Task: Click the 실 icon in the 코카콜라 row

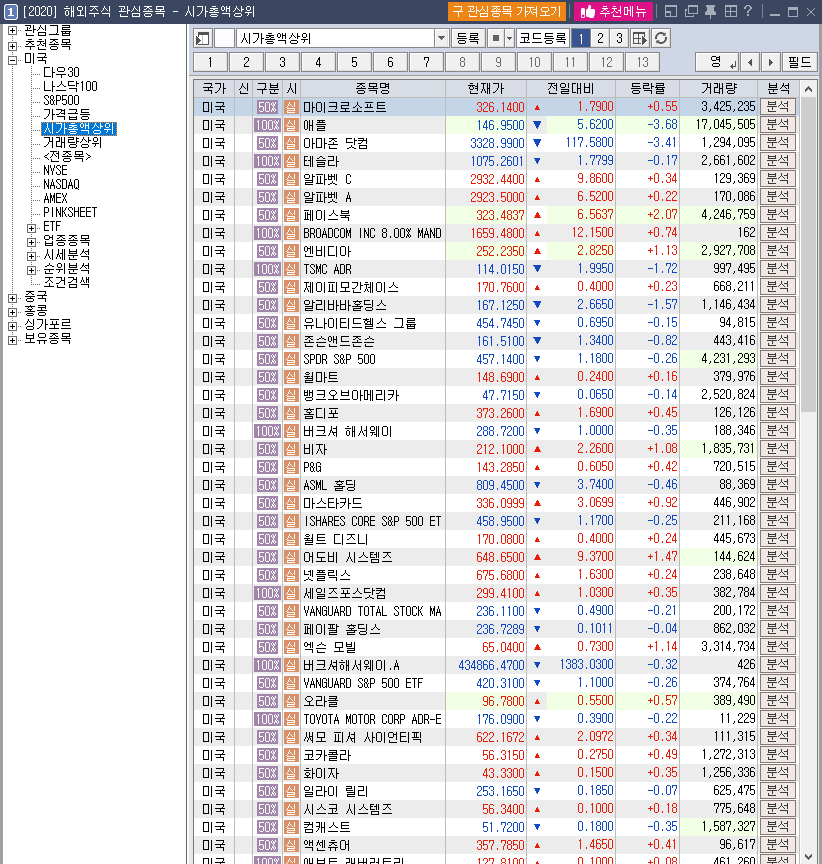Action: pyautogui.click(x=291, y=755)
